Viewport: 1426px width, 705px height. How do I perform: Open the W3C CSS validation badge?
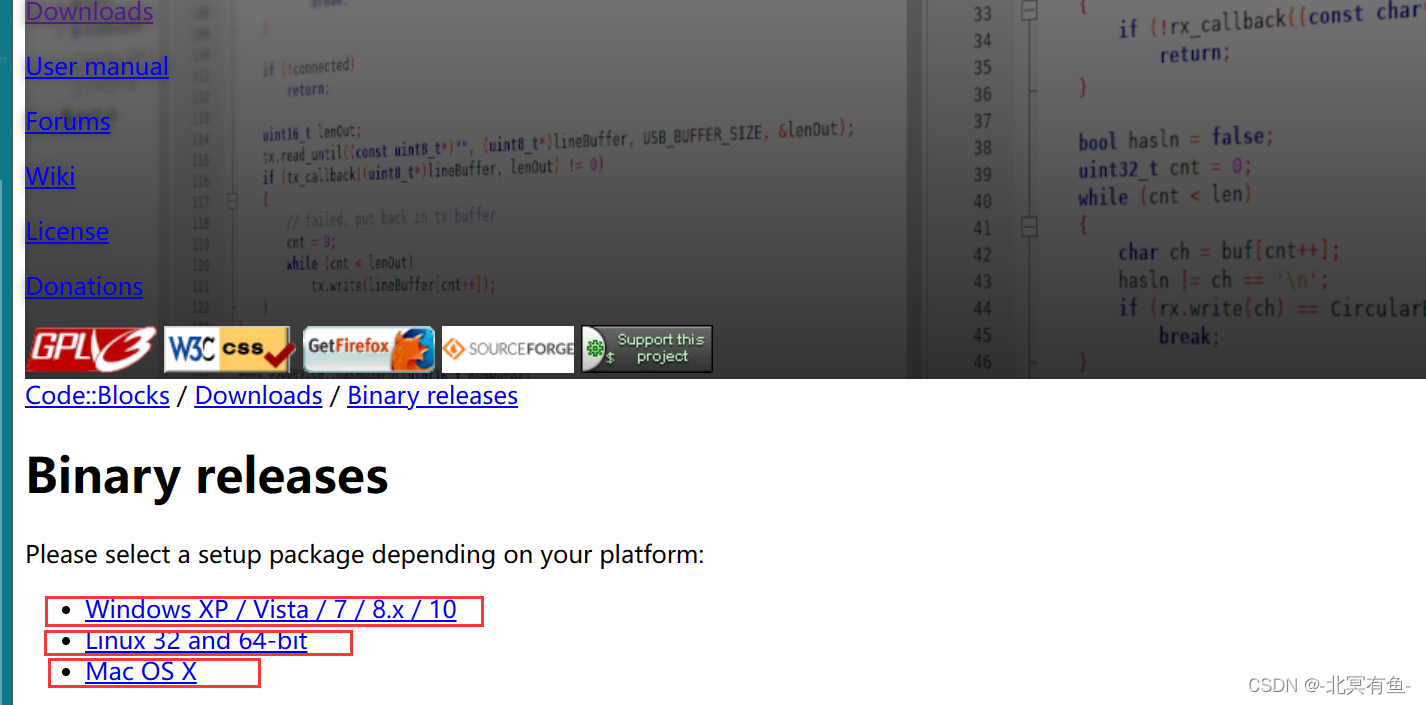coord(229,349)
